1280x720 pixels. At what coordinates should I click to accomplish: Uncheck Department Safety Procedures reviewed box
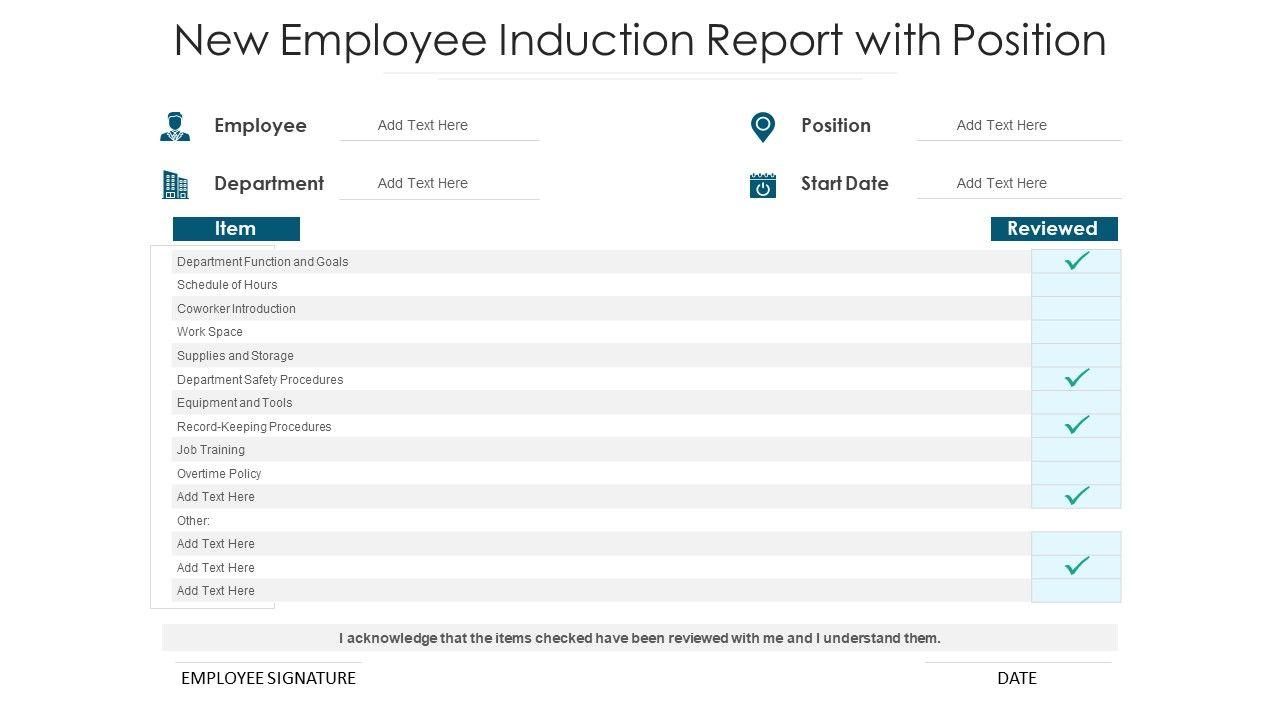pyautogui.click(x=1076, y=379)
